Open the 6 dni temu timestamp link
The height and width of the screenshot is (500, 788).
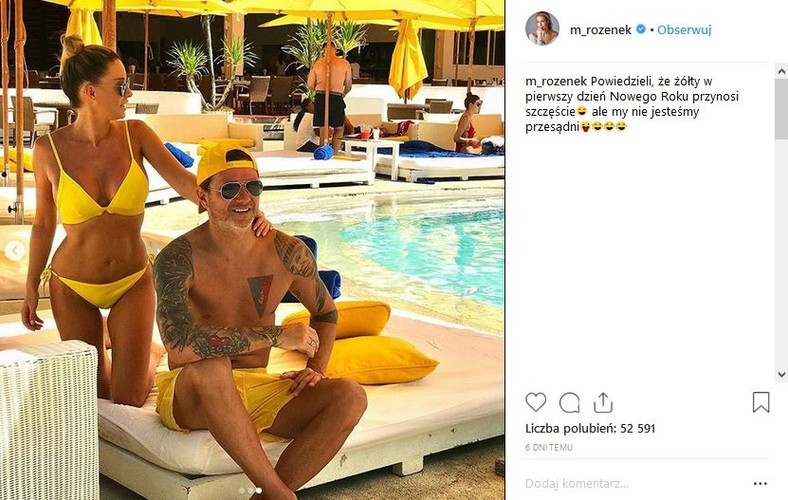(x=549, y=447)
